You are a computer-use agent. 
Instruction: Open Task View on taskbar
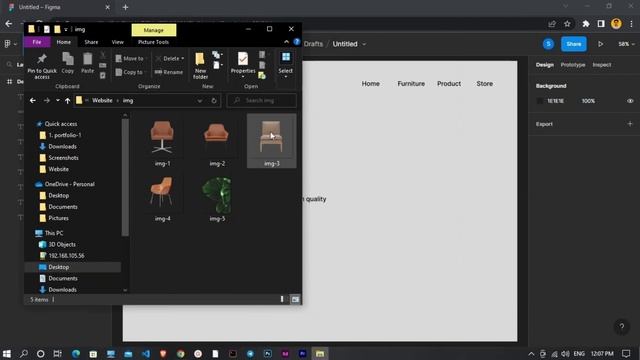tap(58, 353)
